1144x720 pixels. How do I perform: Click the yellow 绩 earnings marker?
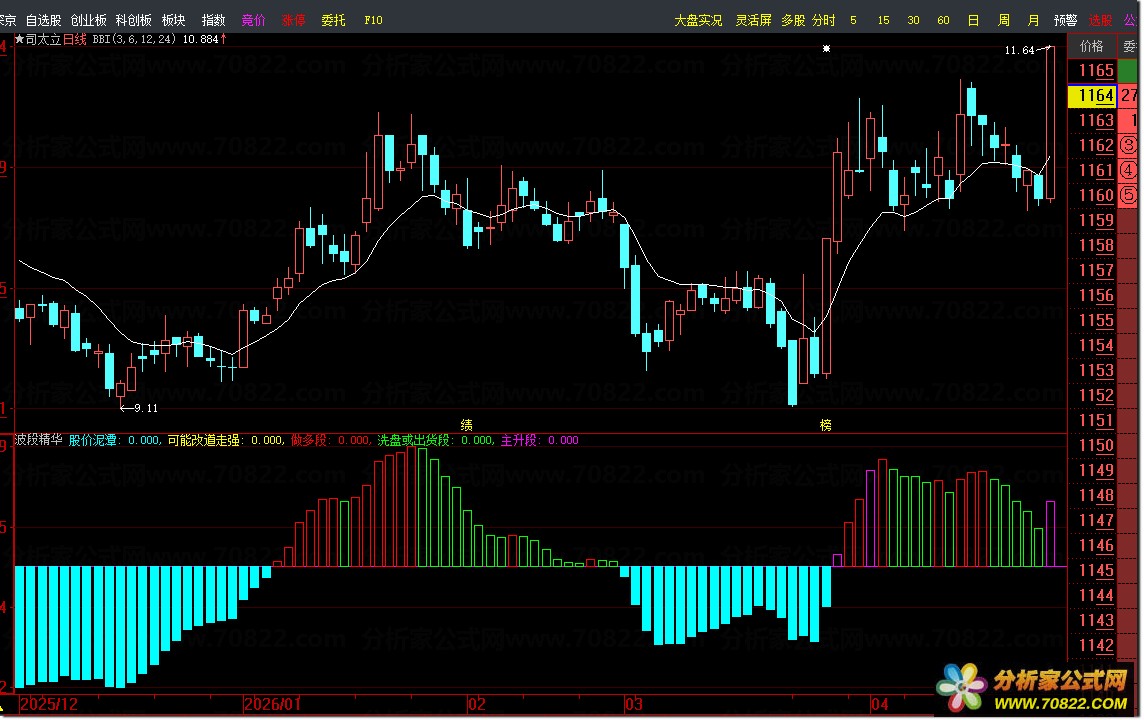(466, 425)
